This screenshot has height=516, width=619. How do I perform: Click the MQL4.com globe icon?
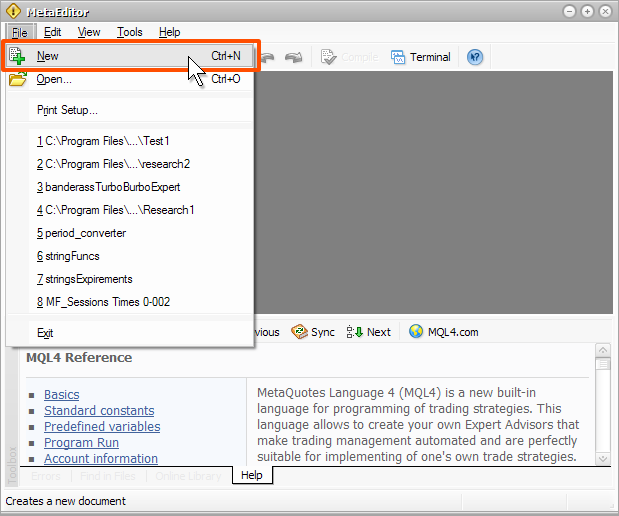click(416, 332)
